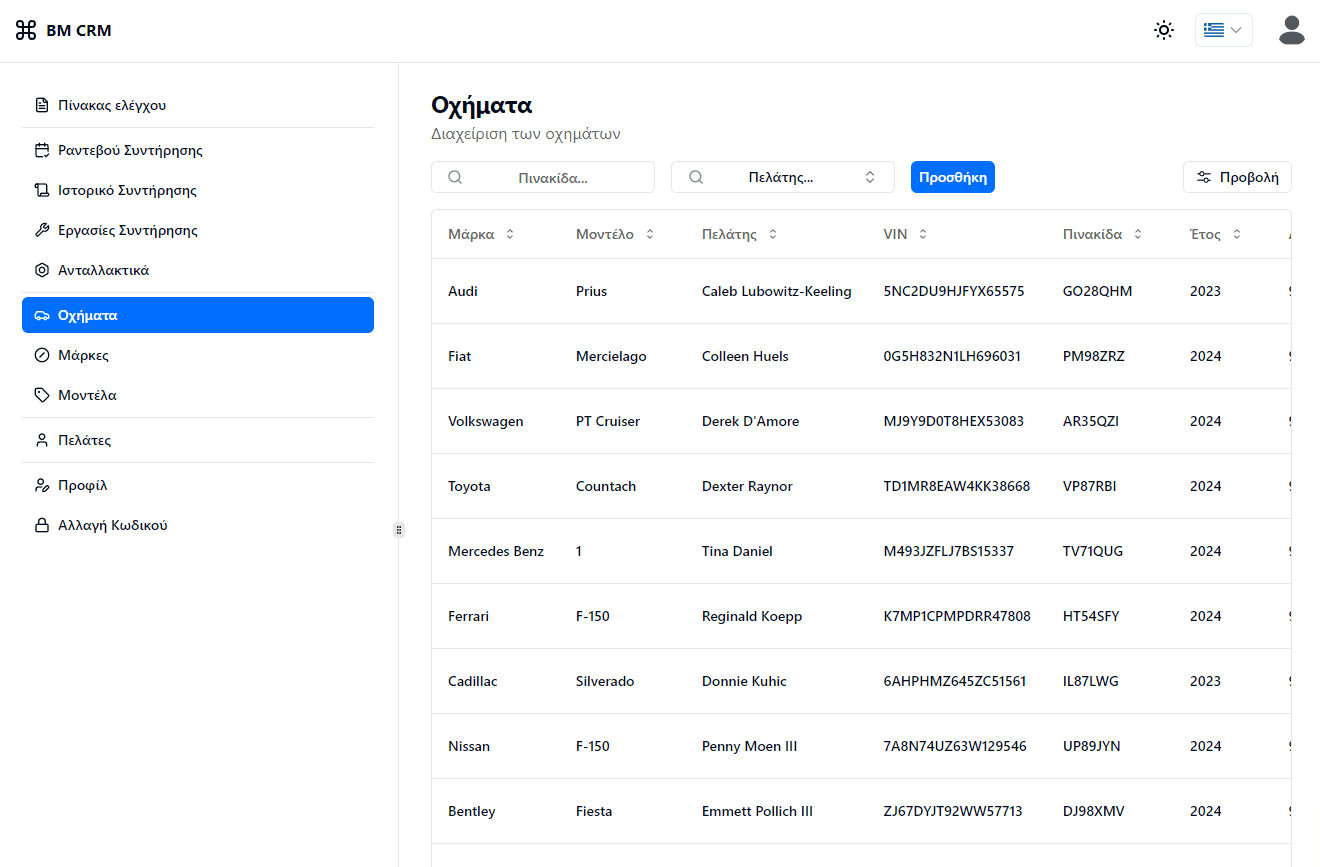Click the Toyota brand cell
The width and height of the screenshot is (1320, 867).
(469, 486)
